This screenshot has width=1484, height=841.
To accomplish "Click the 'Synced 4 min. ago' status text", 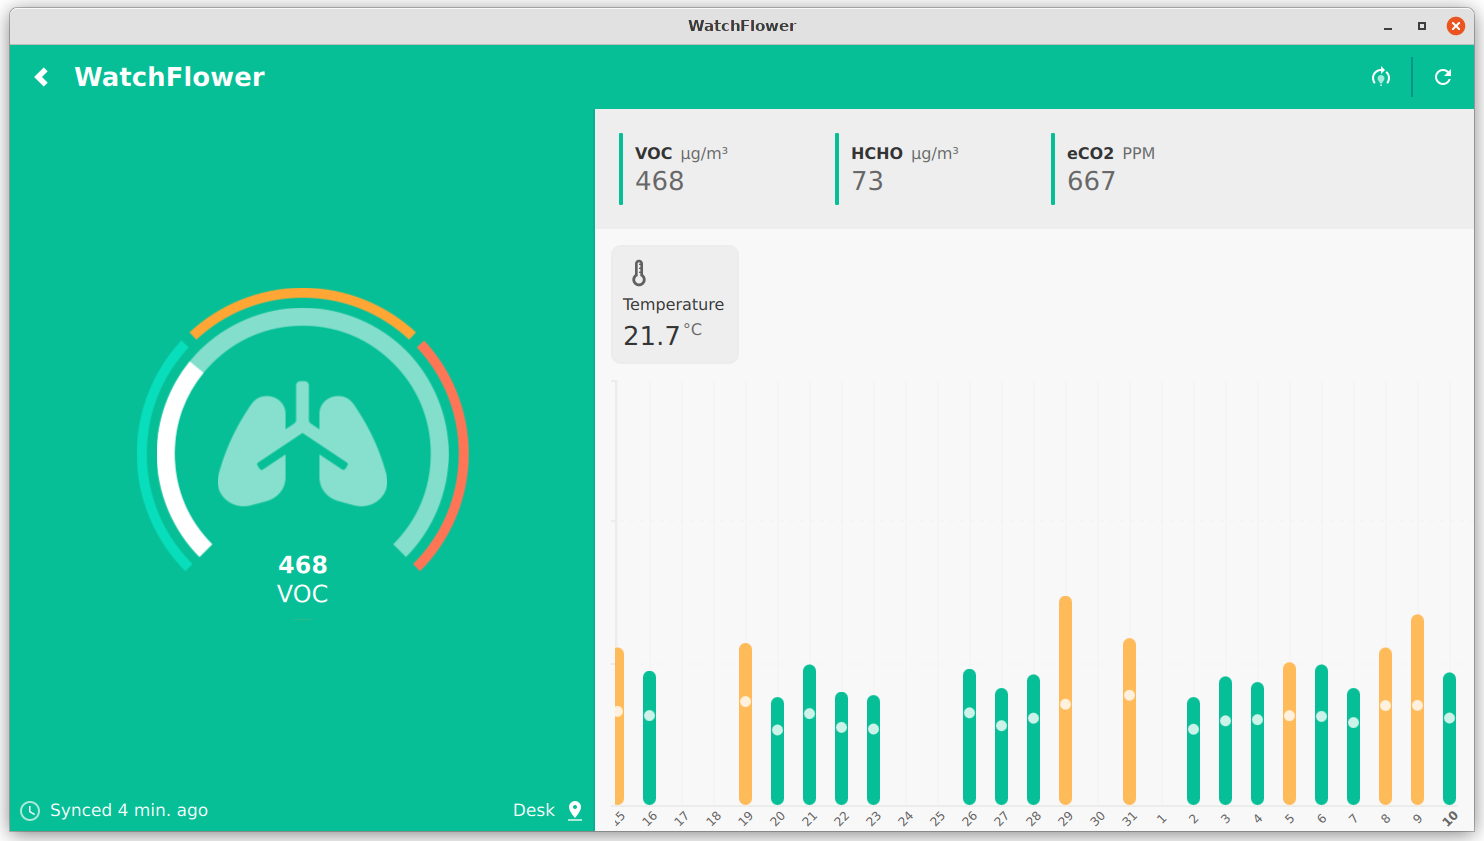I will click(129, 810).
